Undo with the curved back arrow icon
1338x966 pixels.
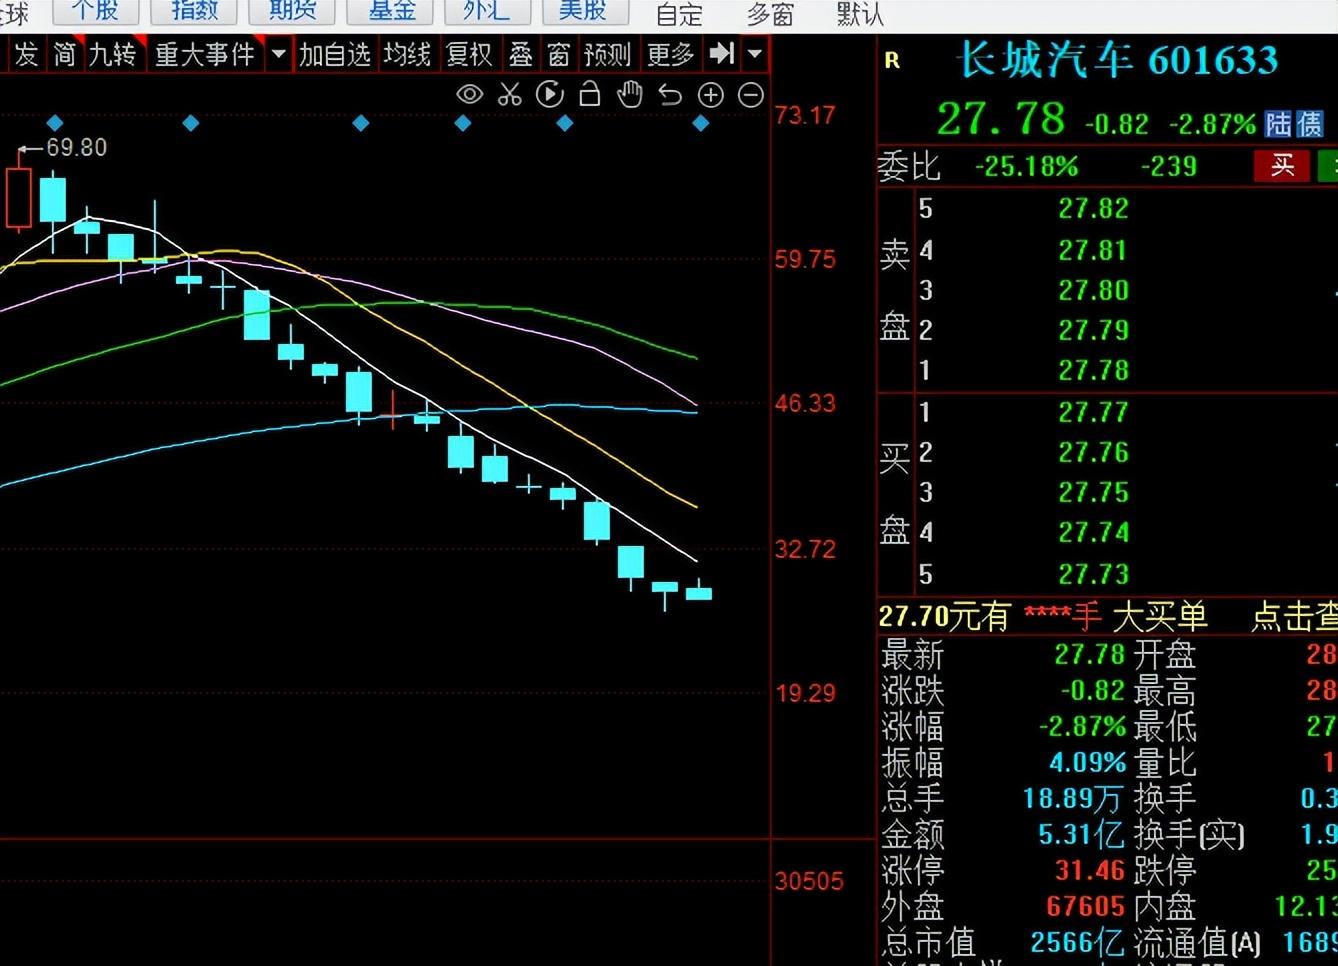(x=670, y=95)
